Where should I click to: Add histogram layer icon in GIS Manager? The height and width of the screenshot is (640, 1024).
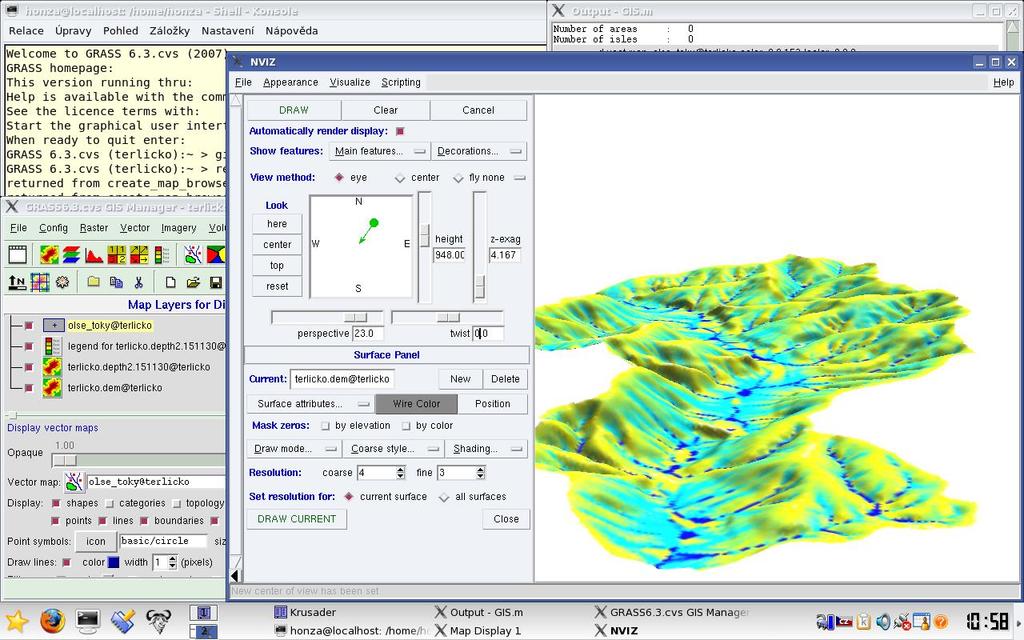tap(94, 254)
